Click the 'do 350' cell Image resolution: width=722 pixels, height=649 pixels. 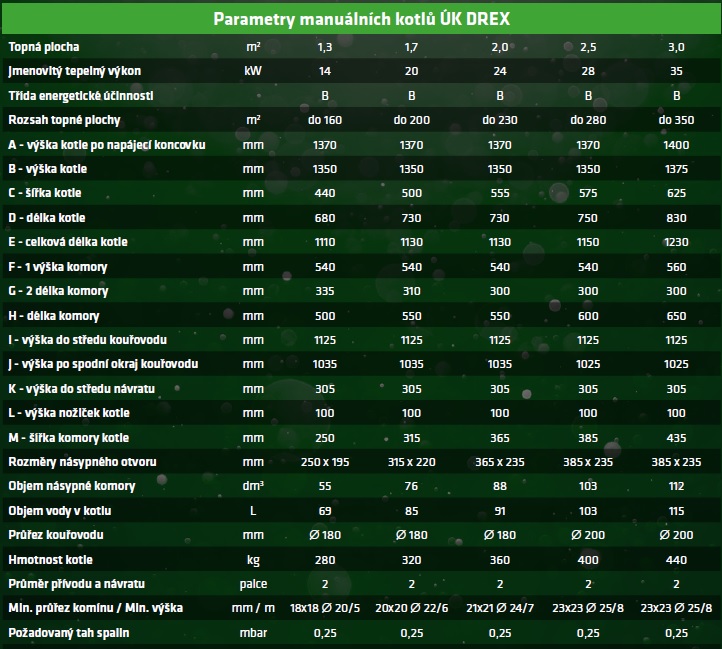(676, 120)
